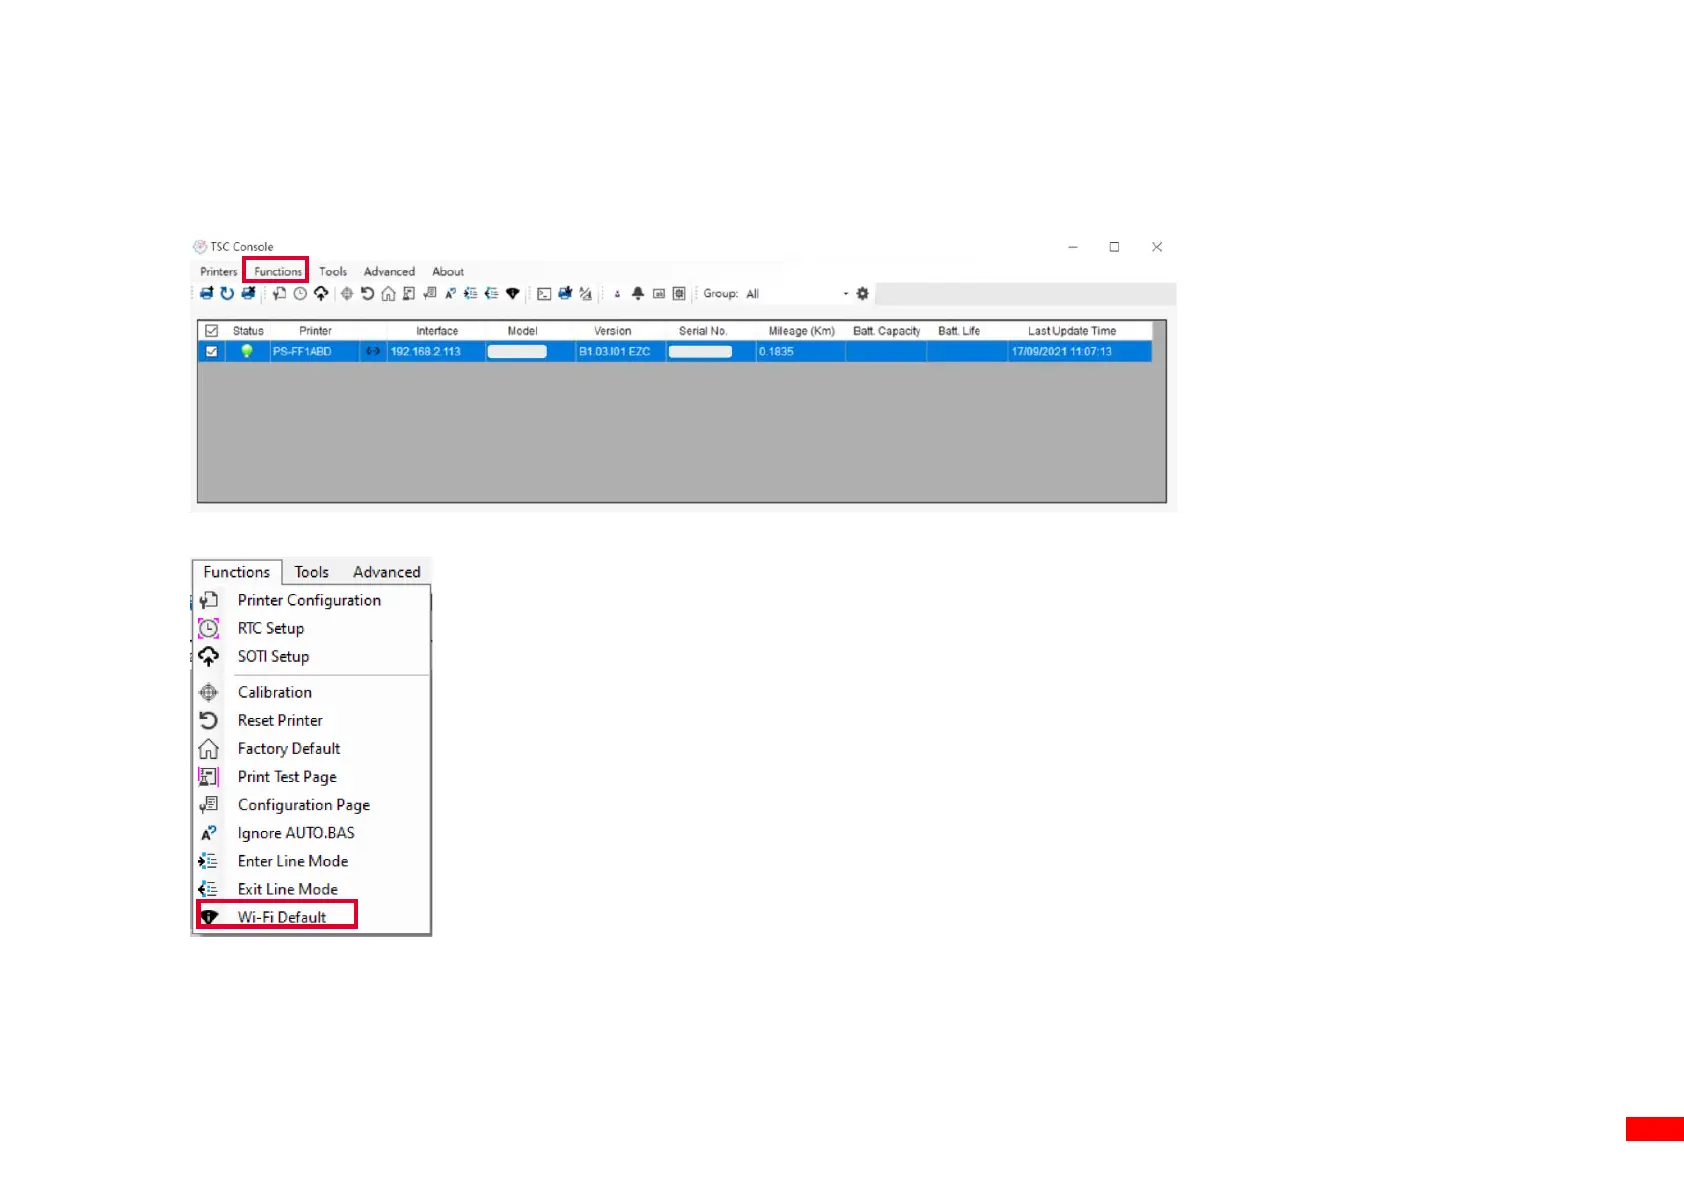Screen dimensions: 1684x1191
Task: Open the Group All dropdown
Action: point(797,294)
